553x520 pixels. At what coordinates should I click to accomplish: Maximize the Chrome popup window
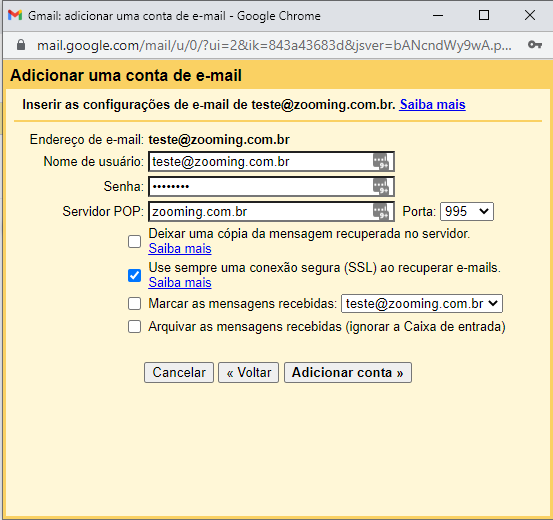click(x=484, y=15)
